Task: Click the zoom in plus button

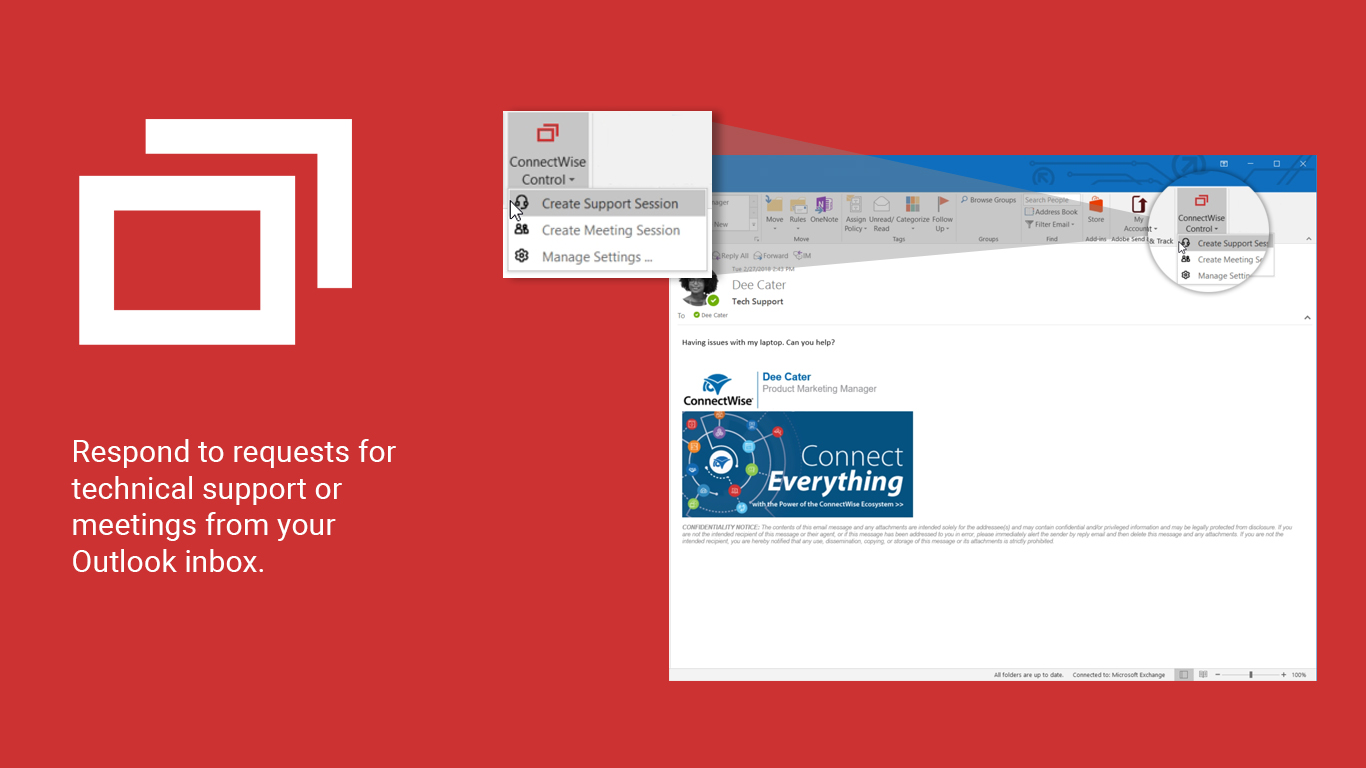Action: coord(1284,675)
